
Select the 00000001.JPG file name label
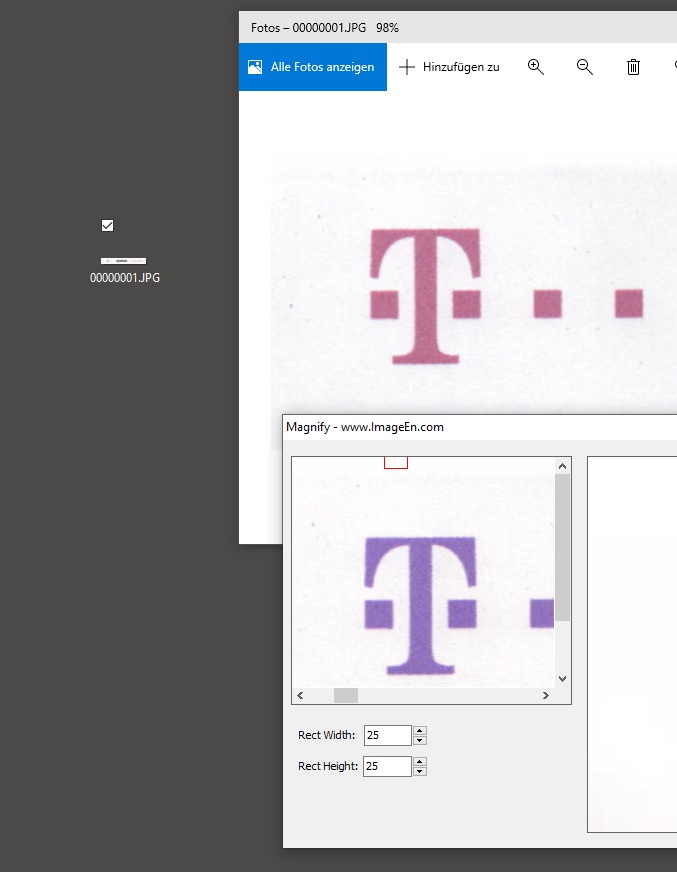[125, 278]
